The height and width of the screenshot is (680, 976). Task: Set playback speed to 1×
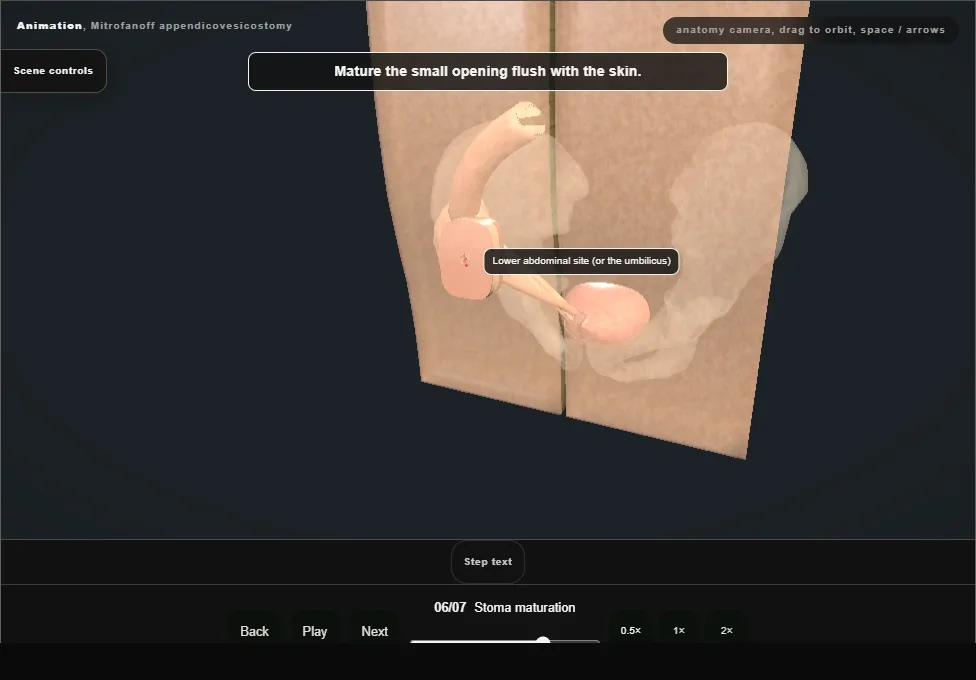pyautogui.click(x=678, y=630)
